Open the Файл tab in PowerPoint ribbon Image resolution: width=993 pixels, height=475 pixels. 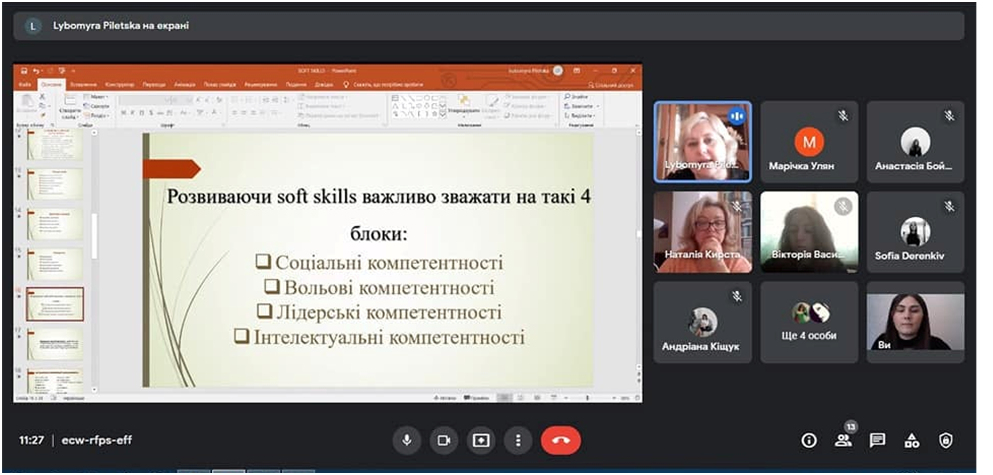(x=25, y=85)
